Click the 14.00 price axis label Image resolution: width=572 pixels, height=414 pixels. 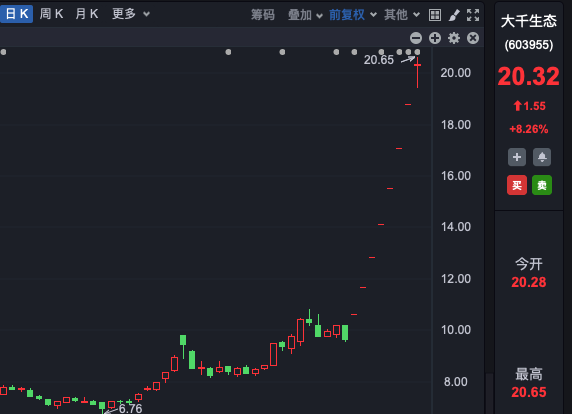tap(456, 227)
